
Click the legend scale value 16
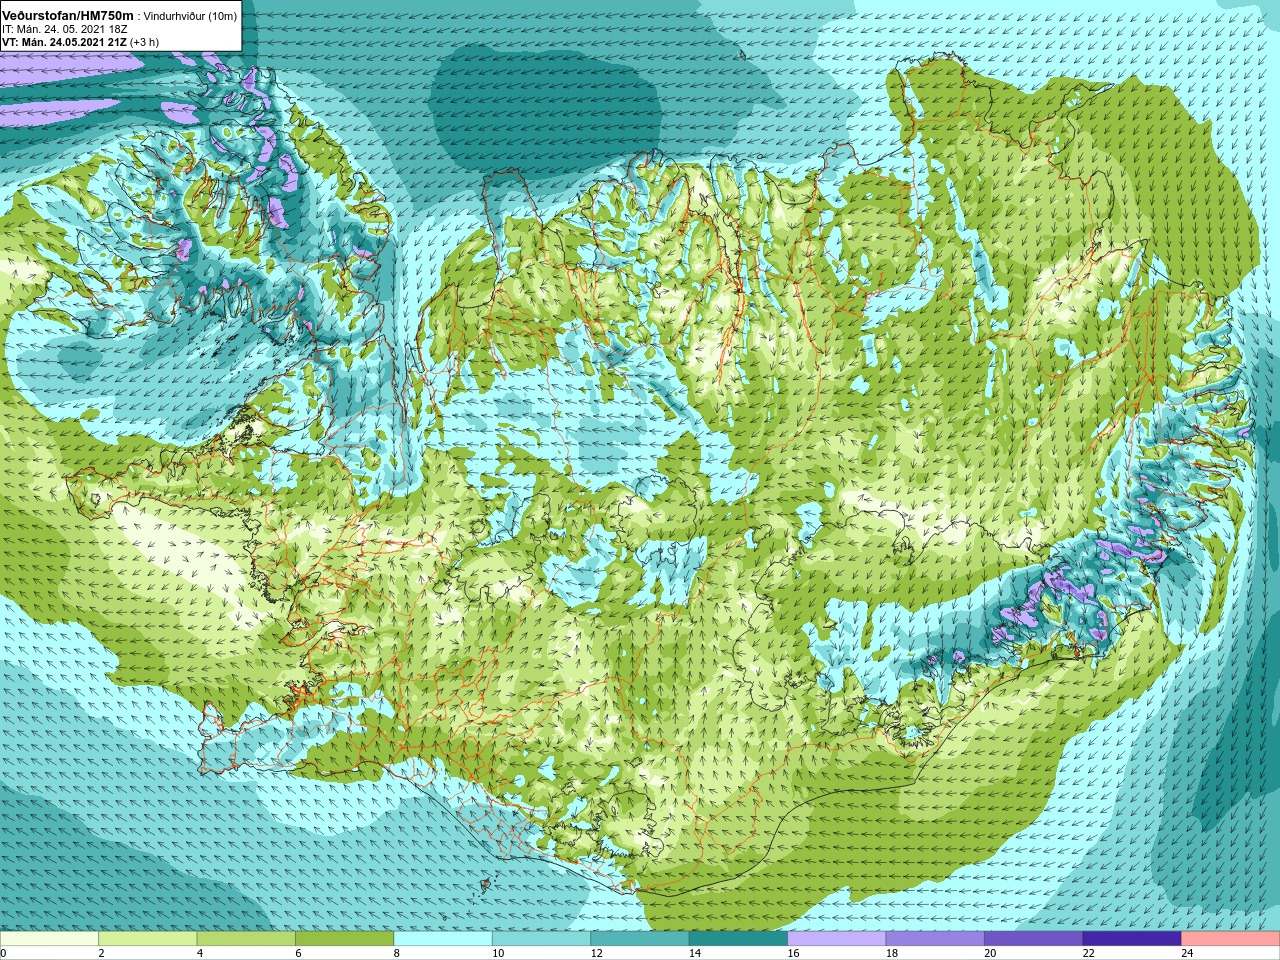tap(793, 953)
